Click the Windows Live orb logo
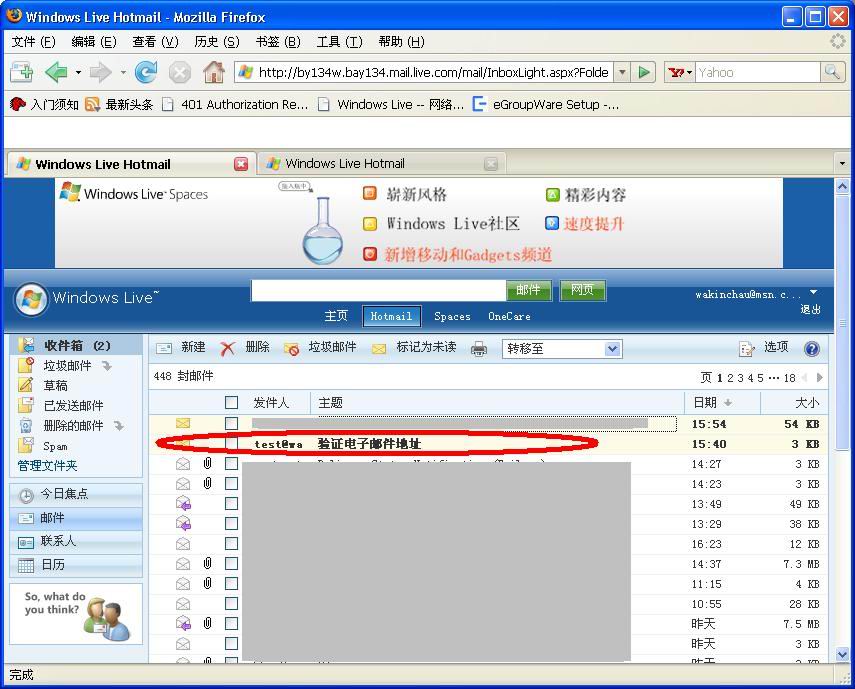The width and height of the screenshot is (855, 689). pos(31,299)
